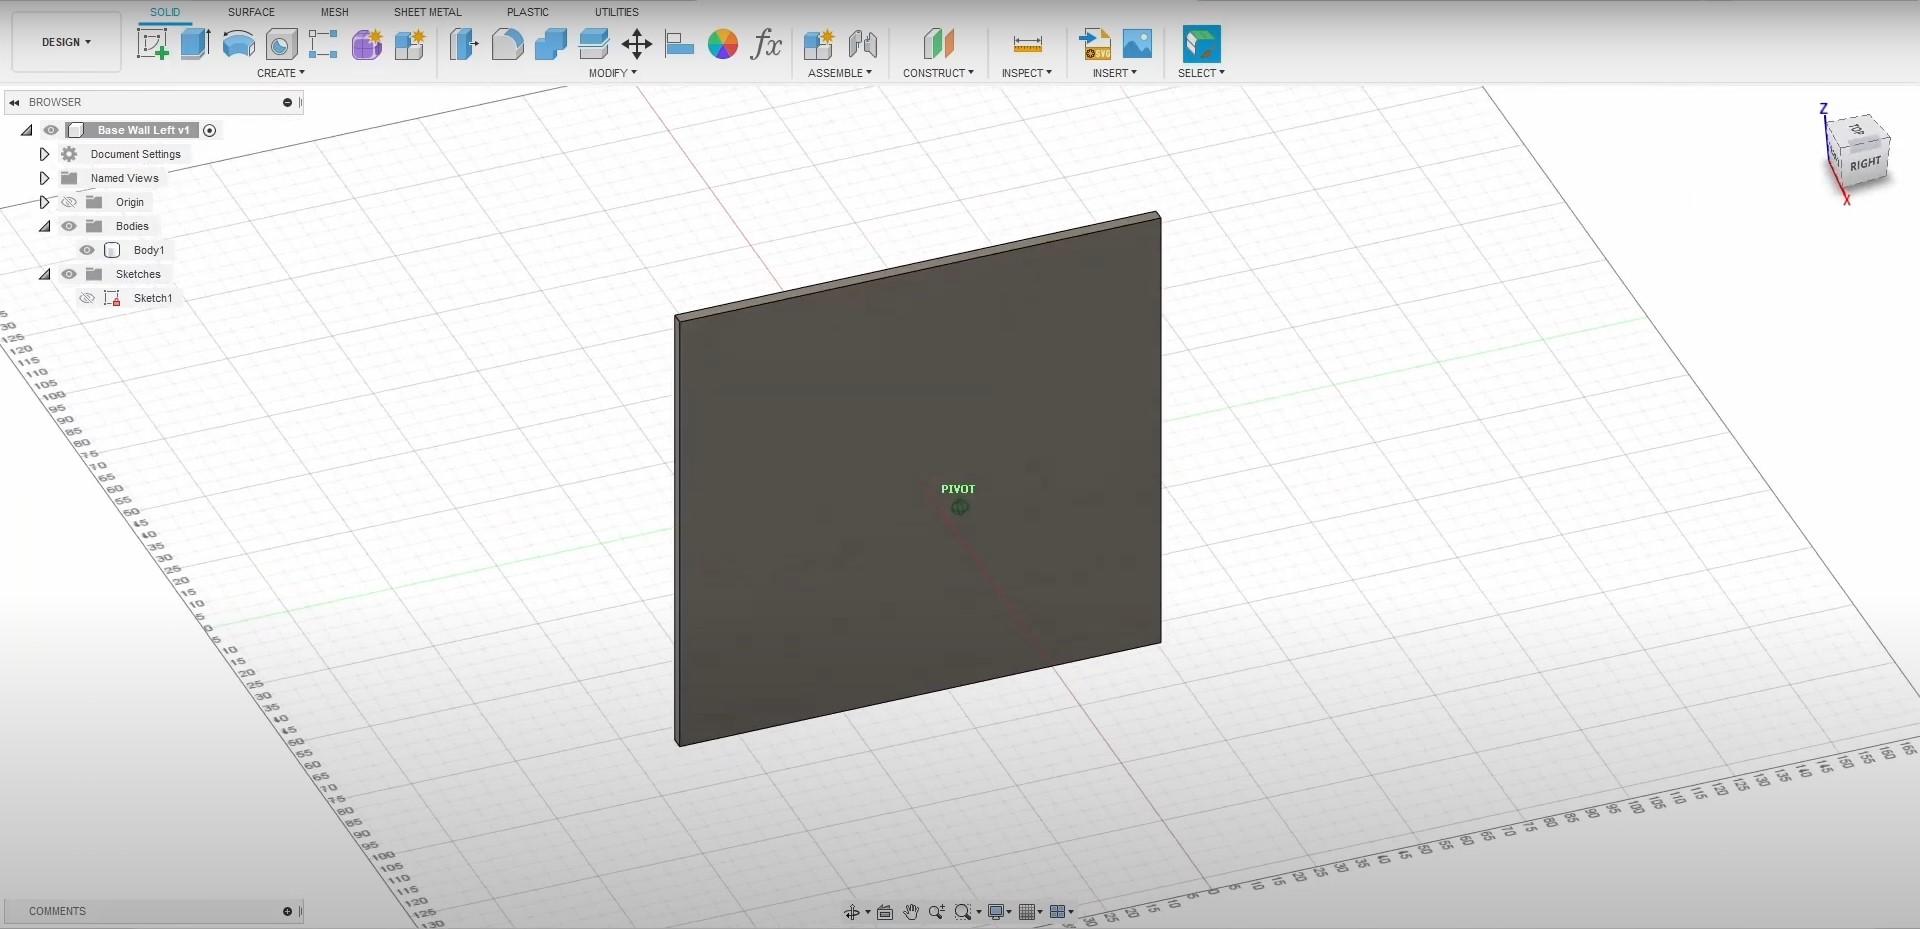Activate the Base Wall Left v1 radio button

(209, 130)
